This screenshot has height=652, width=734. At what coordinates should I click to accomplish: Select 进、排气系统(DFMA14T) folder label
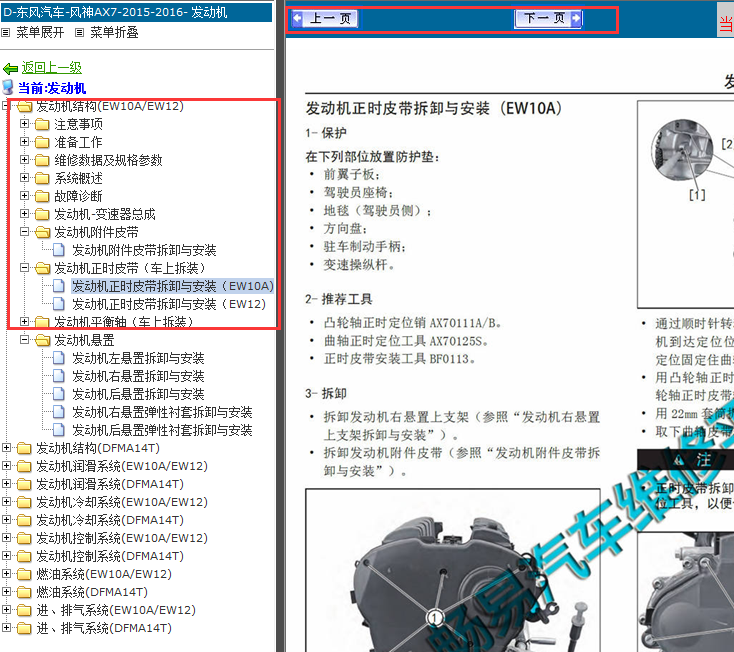pos(104,628)
